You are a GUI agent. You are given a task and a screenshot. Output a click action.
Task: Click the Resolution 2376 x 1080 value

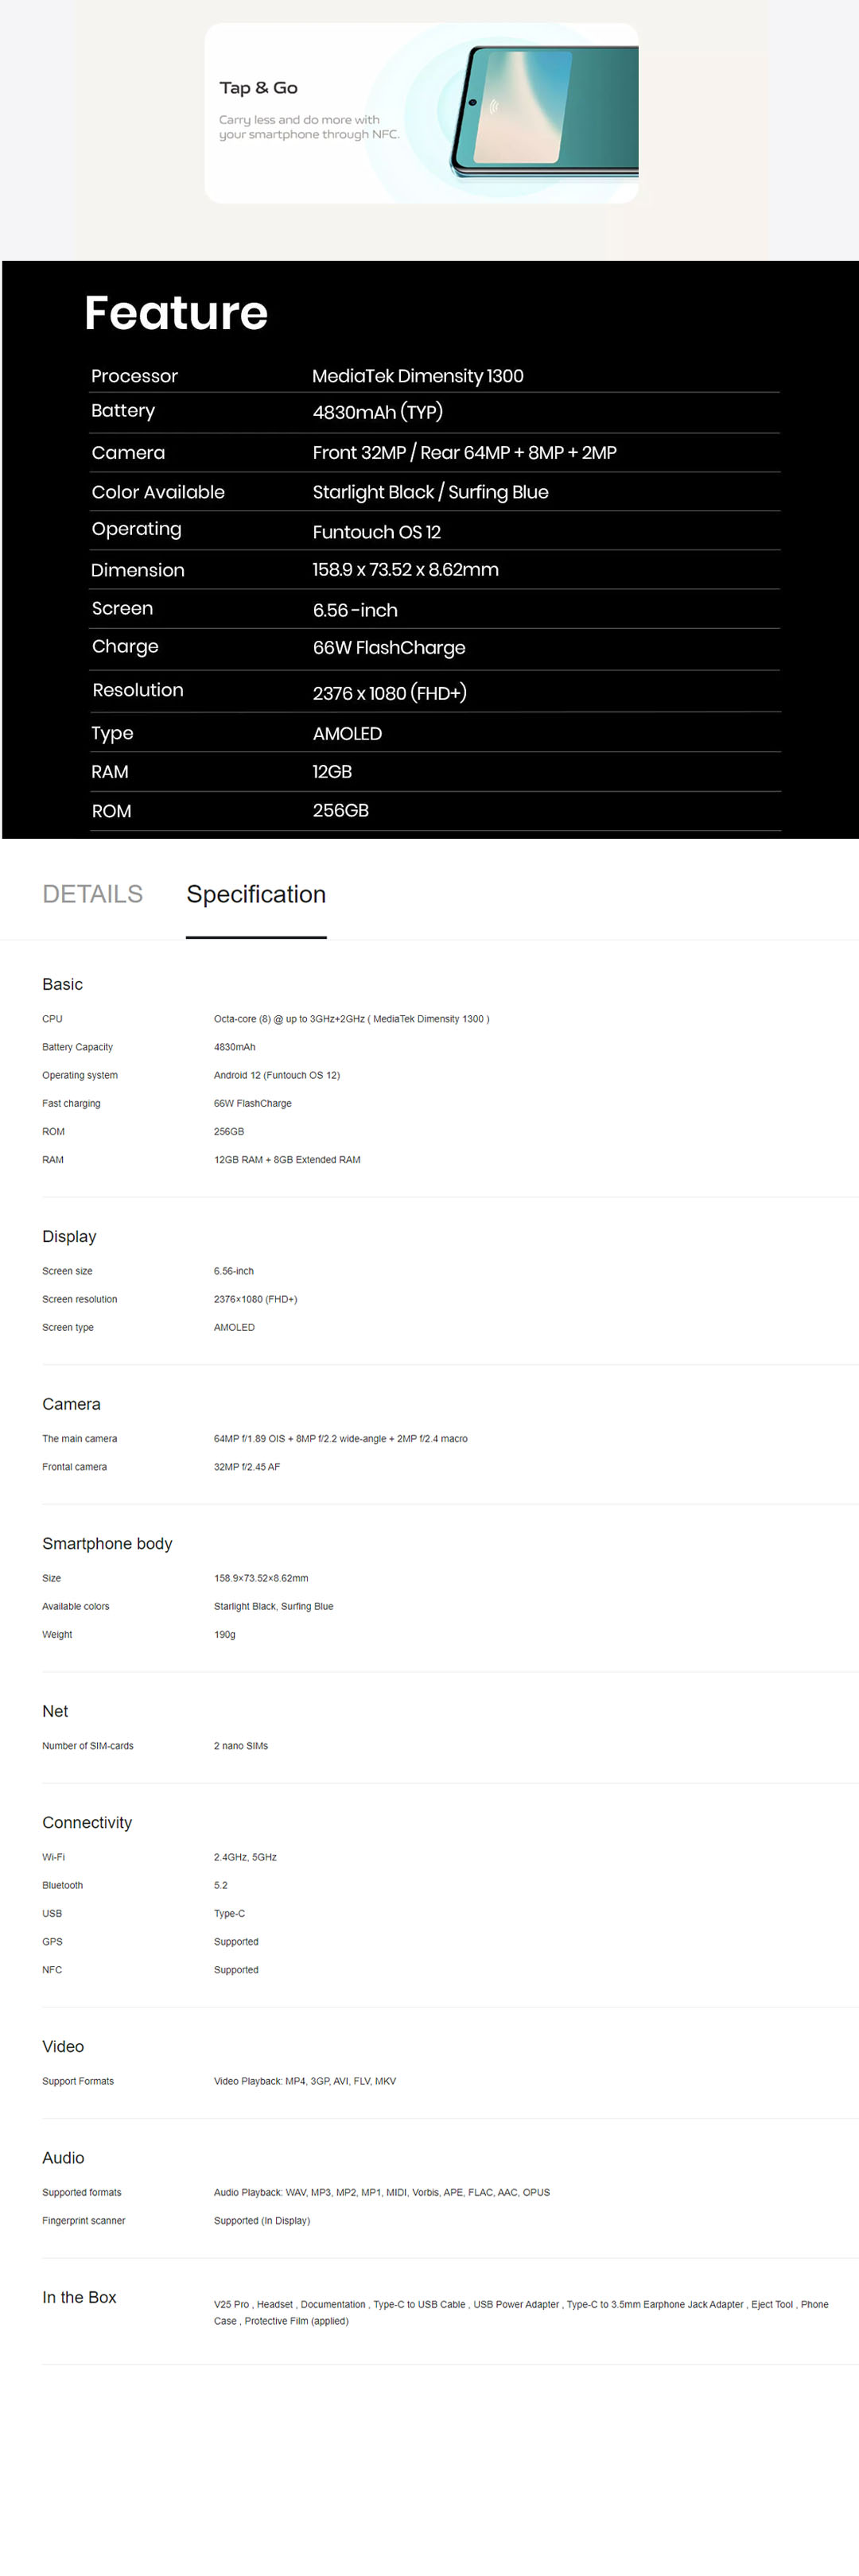coord(389,693)
